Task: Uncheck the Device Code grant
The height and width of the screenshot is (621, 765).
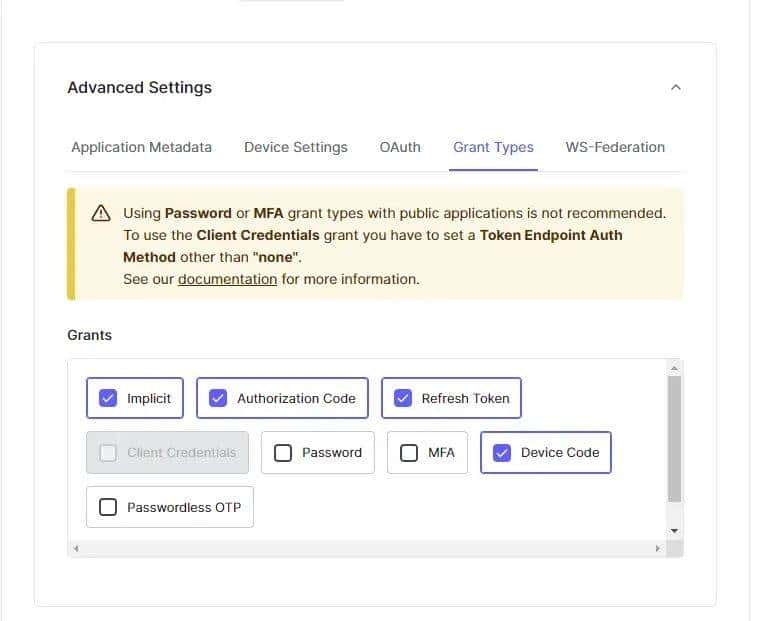Action: coord(502,453)
